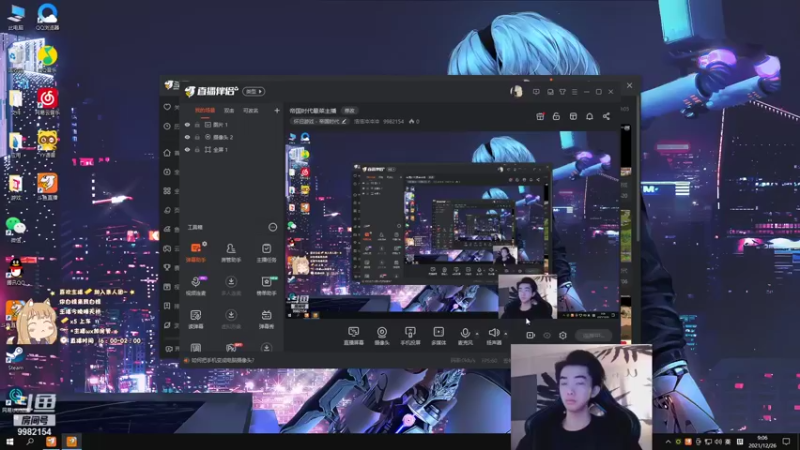Open the 网易云音乐 desktop shortcut
The height and width of the screenshot is (450, 800).
[47, 101]
